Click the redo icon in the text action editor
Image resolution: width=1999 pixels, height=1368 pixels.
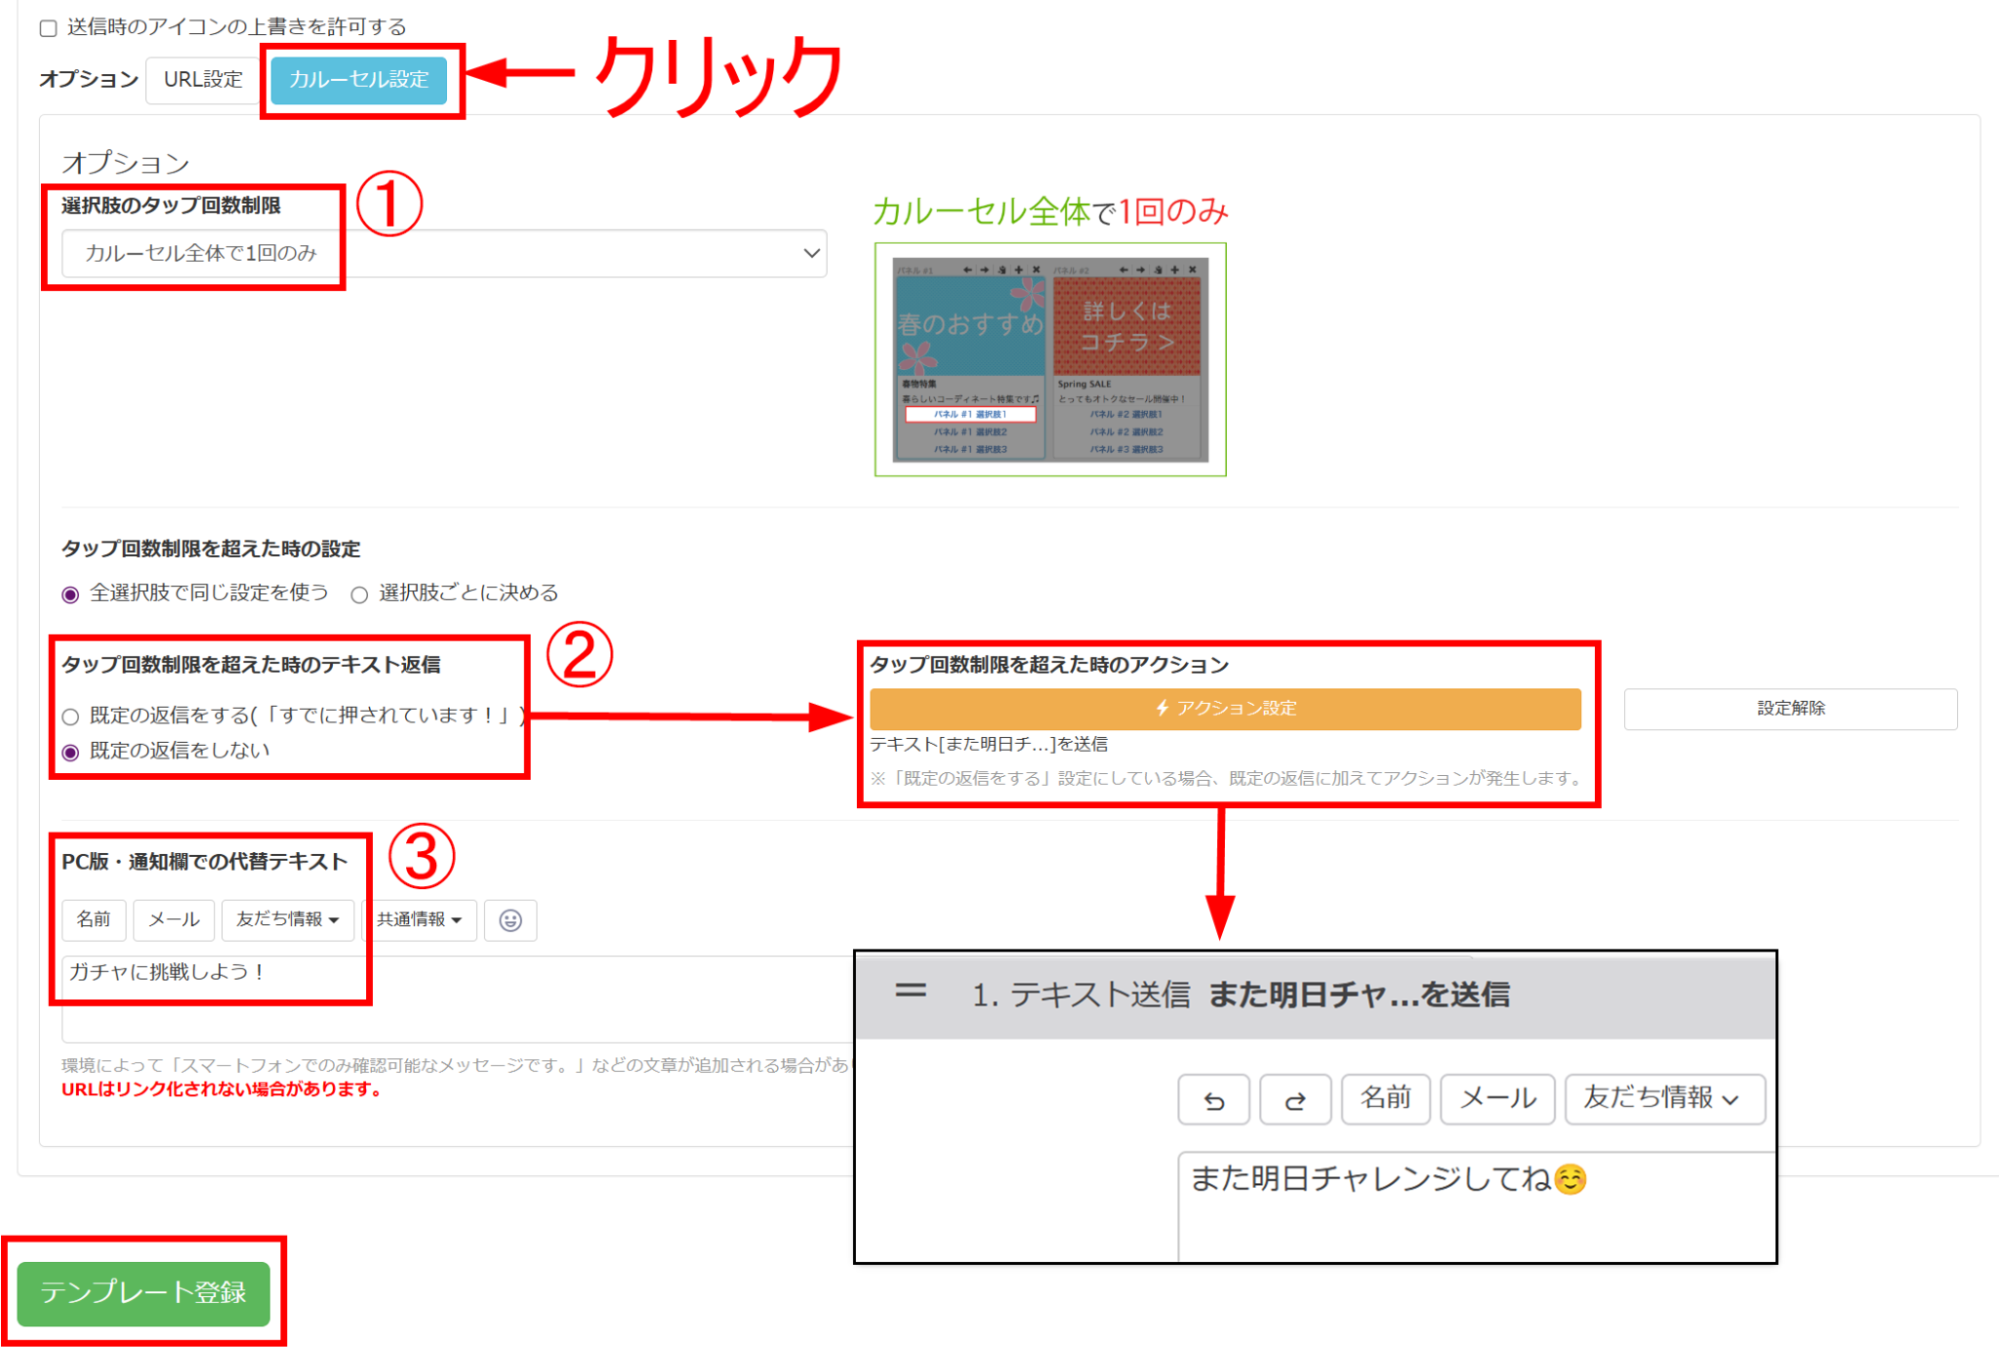coord(1295,1099)
